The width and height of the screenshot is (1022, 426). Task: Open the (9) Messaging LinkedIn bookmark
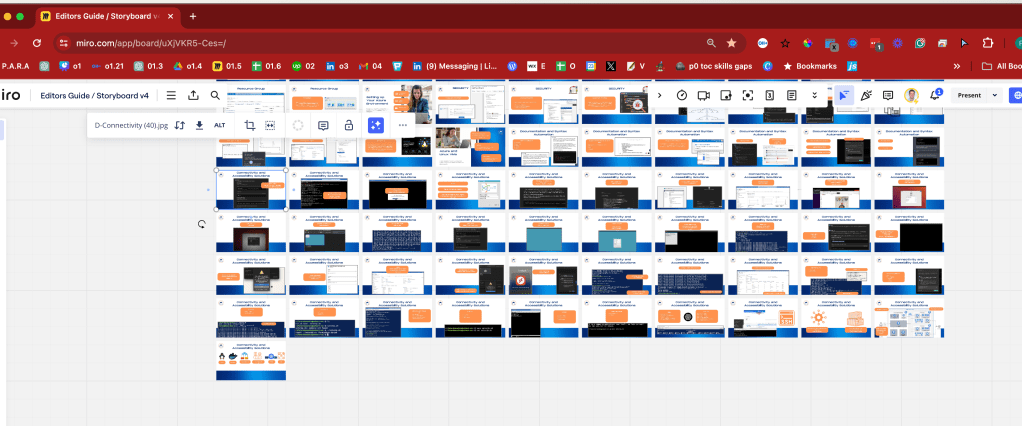(454, 66)
